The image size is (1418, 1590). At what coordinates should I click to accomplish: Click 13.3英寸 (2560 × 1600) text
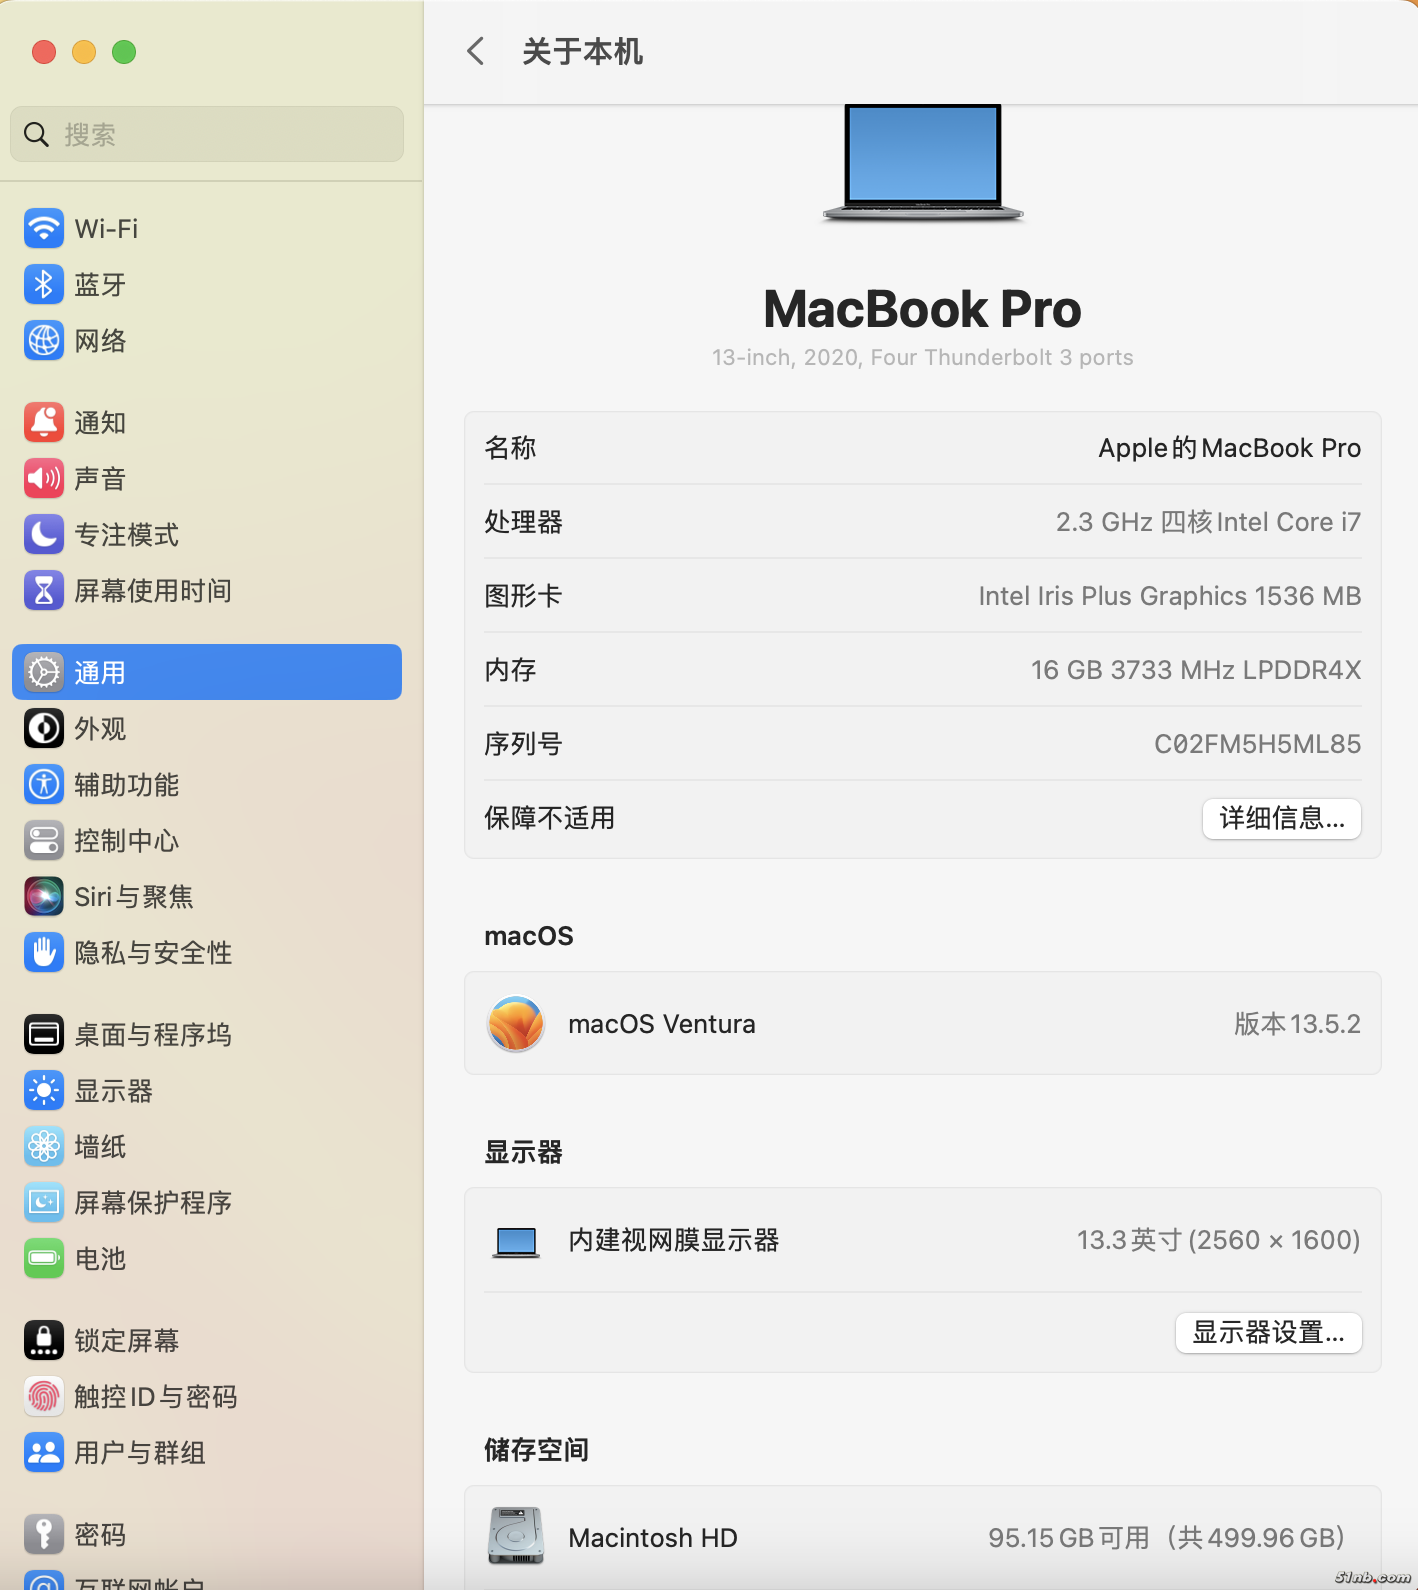(x=1218, y=1240)
